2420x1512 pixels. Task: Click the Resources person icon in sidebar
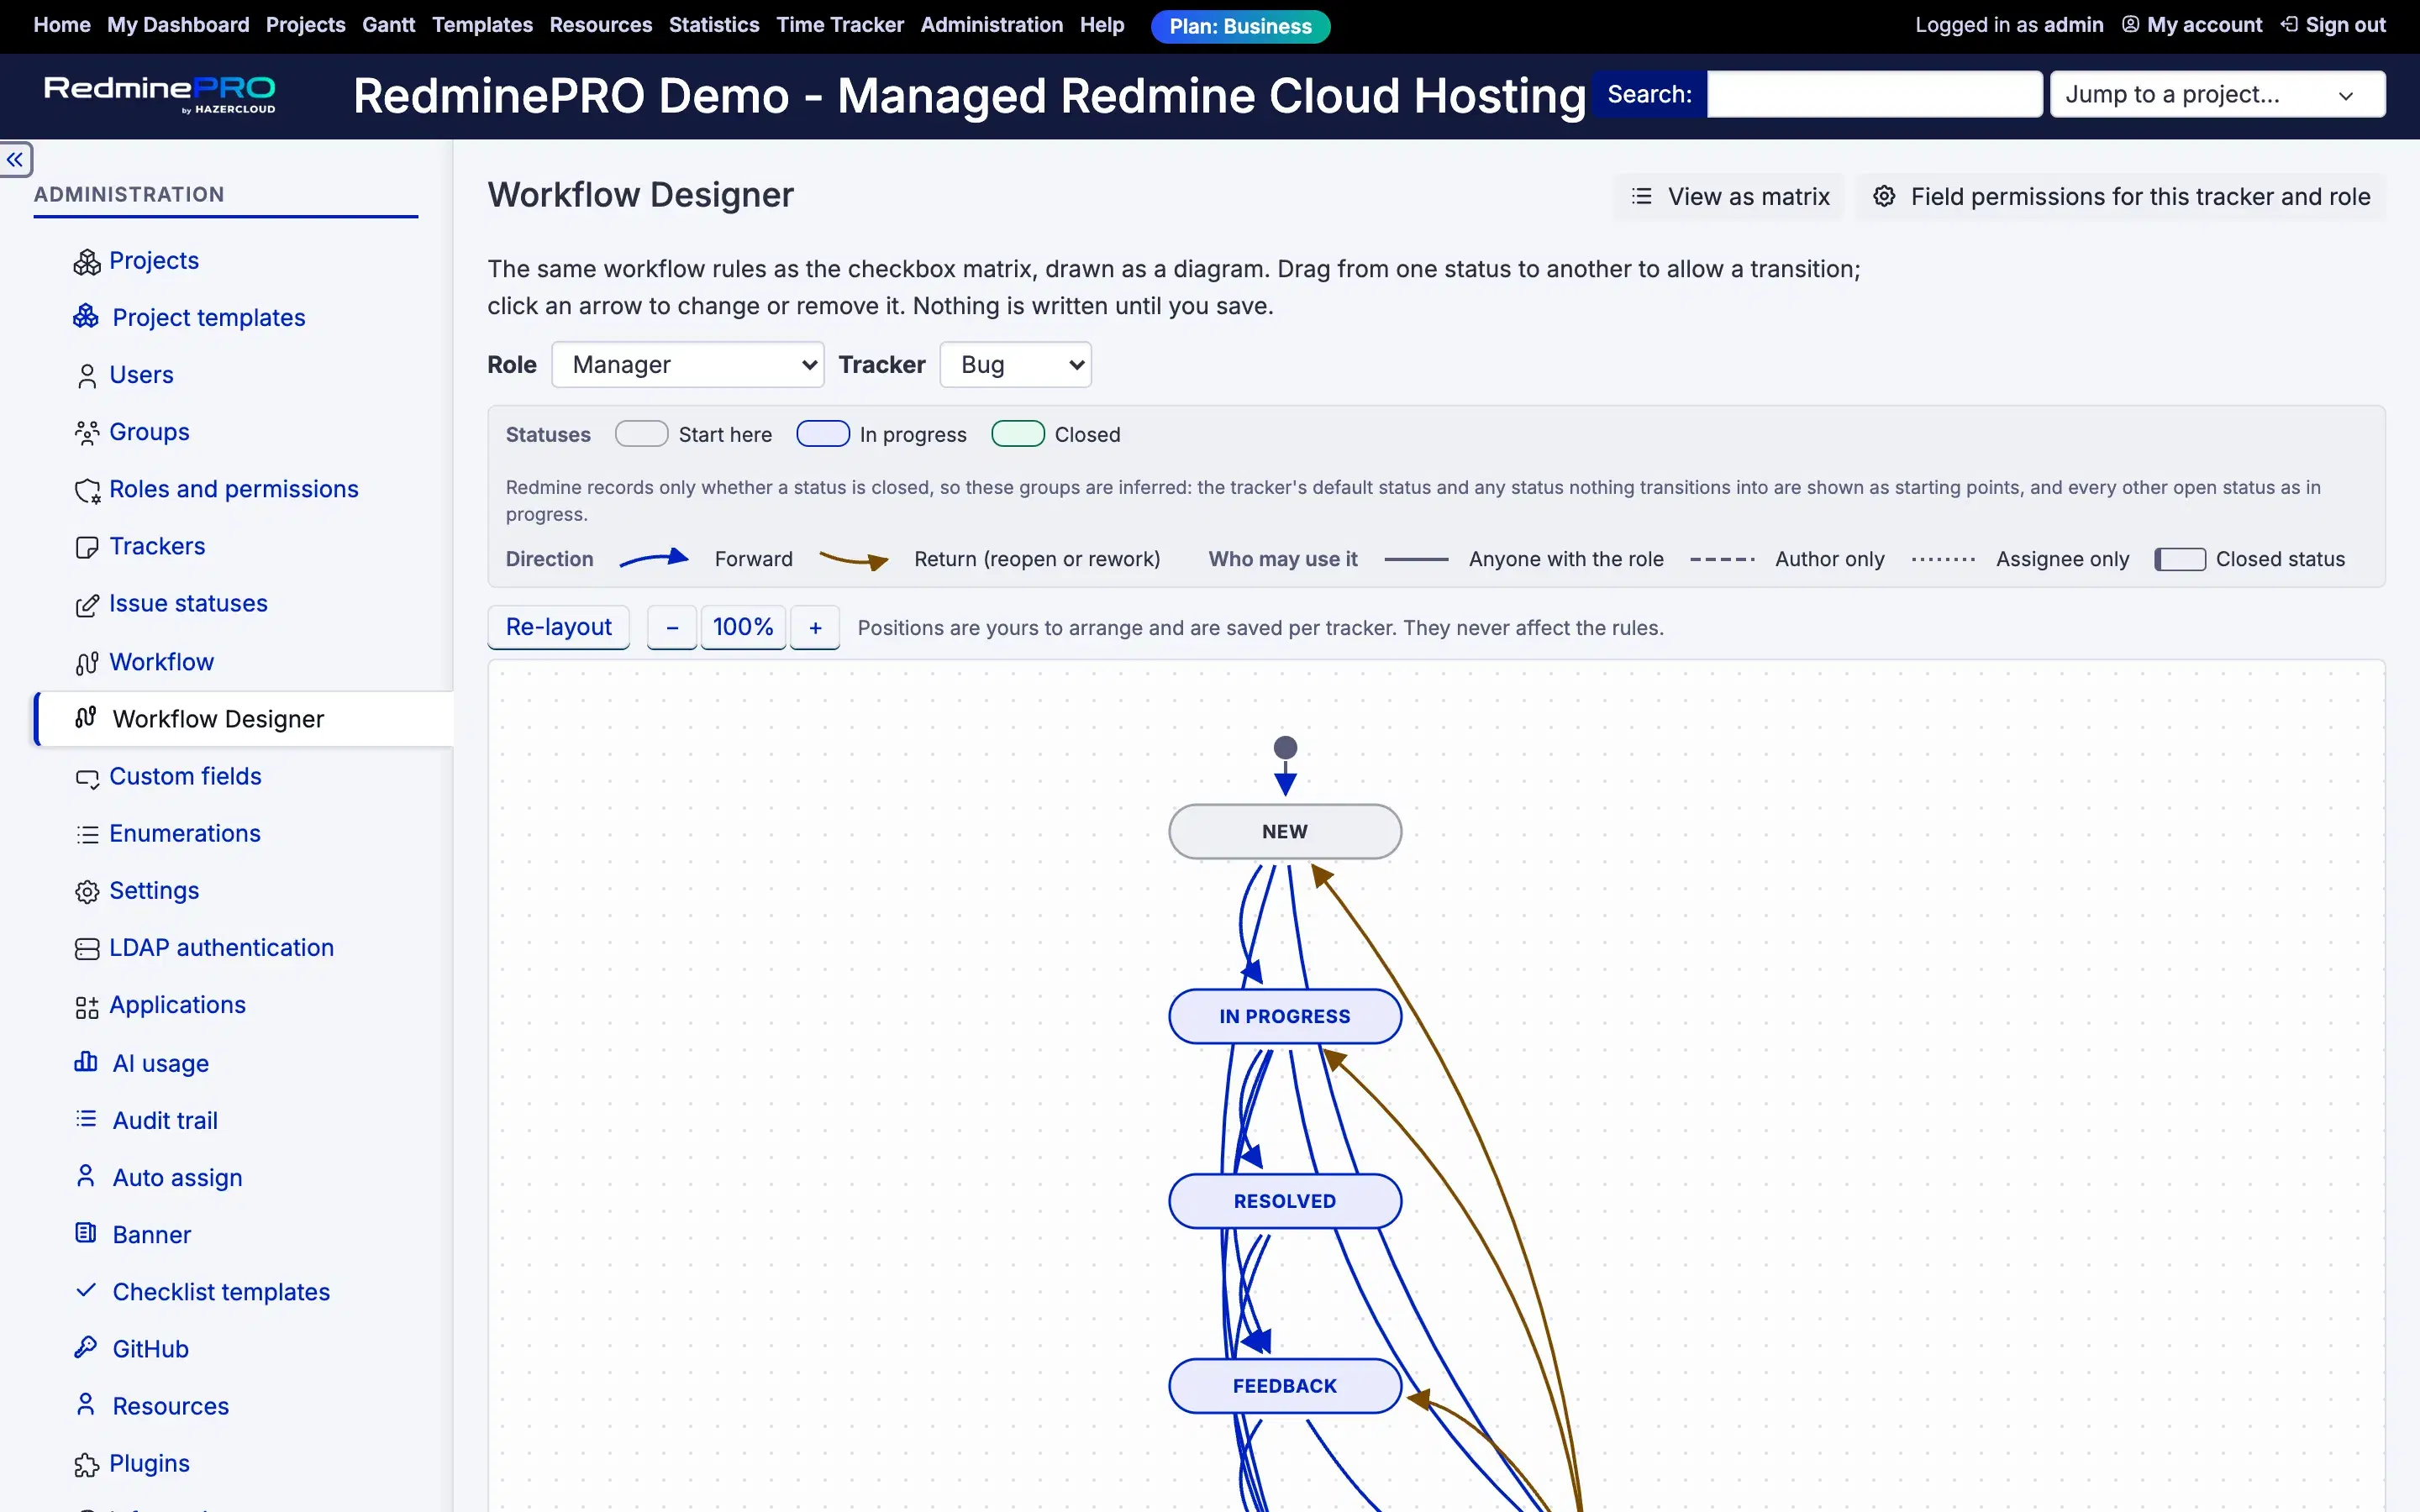coord(86,1405)
